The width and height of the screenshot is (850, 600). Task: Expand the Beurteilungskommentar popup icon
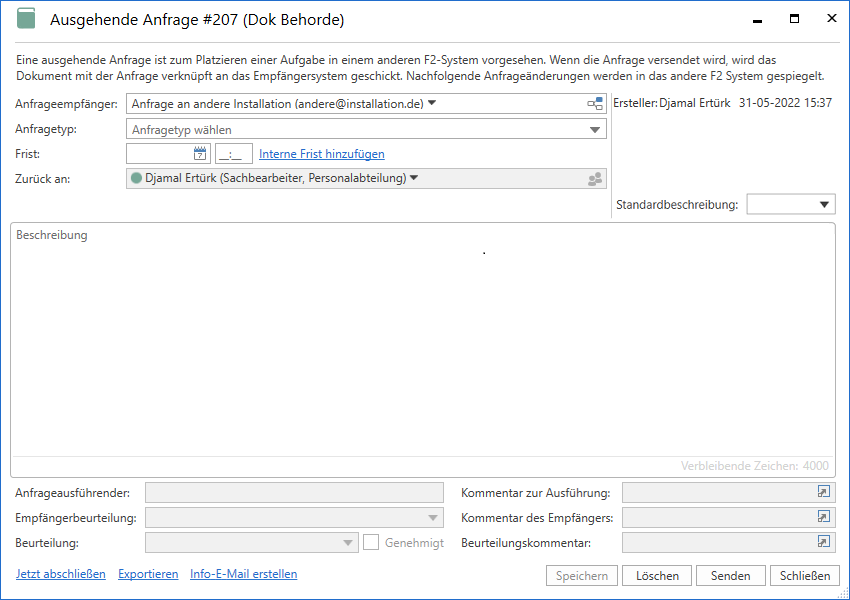tap(824, 542)
